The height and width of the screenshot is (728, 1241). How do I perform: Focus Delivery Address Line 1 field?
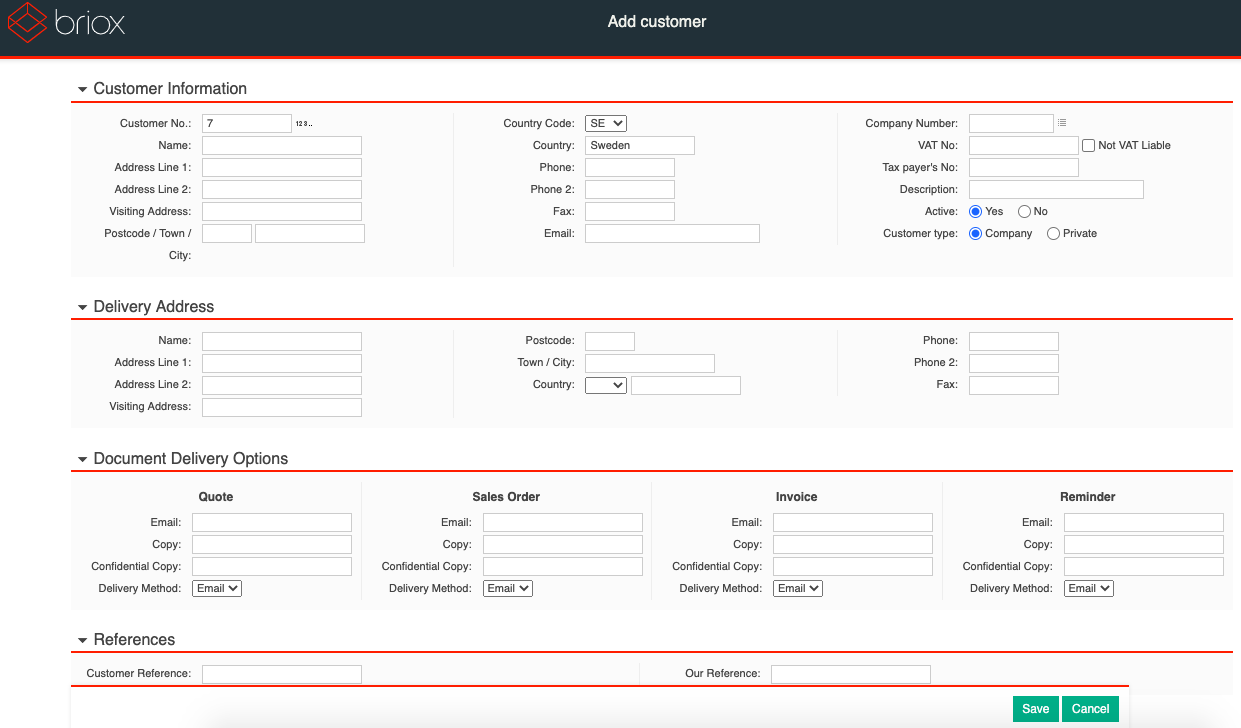point(282,363)
